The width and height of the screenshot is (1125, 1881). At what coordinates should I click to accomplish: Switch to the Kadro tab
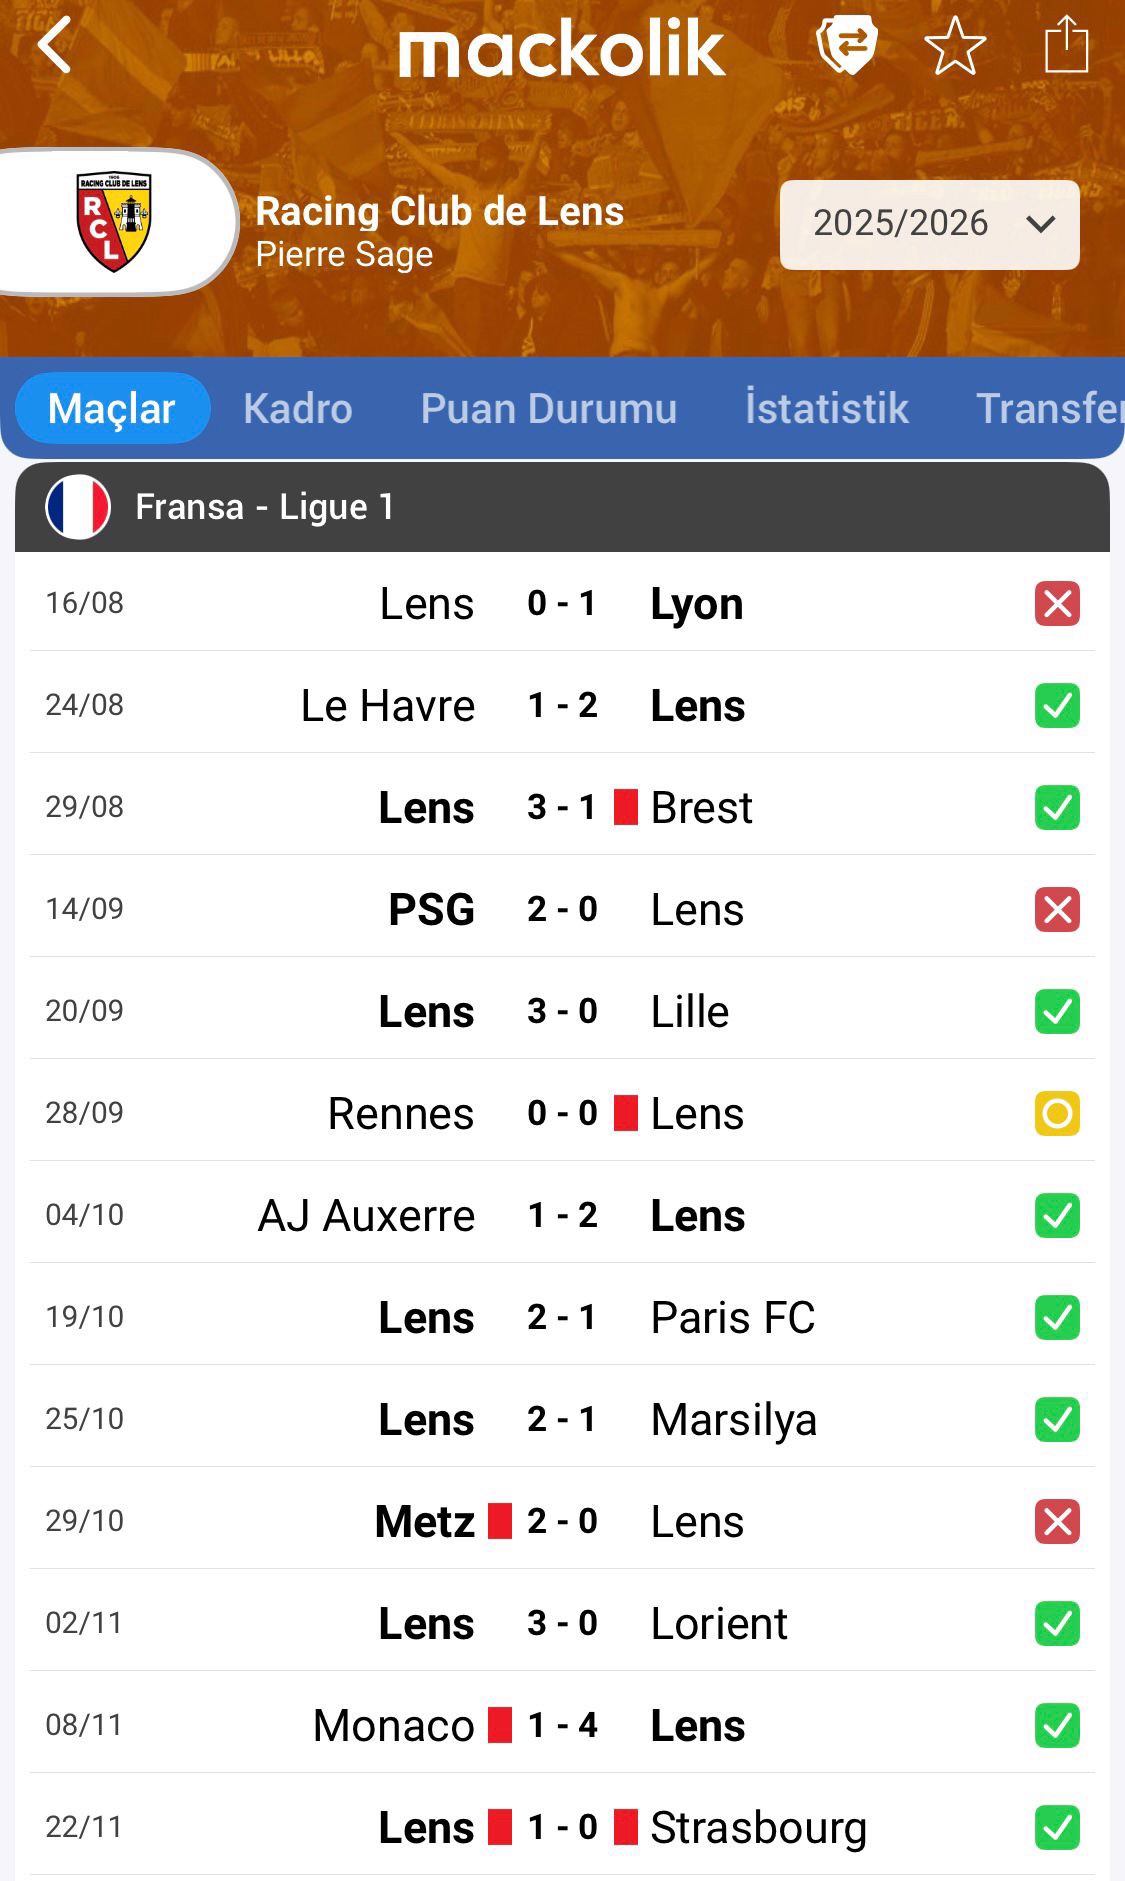click(298, 409)
